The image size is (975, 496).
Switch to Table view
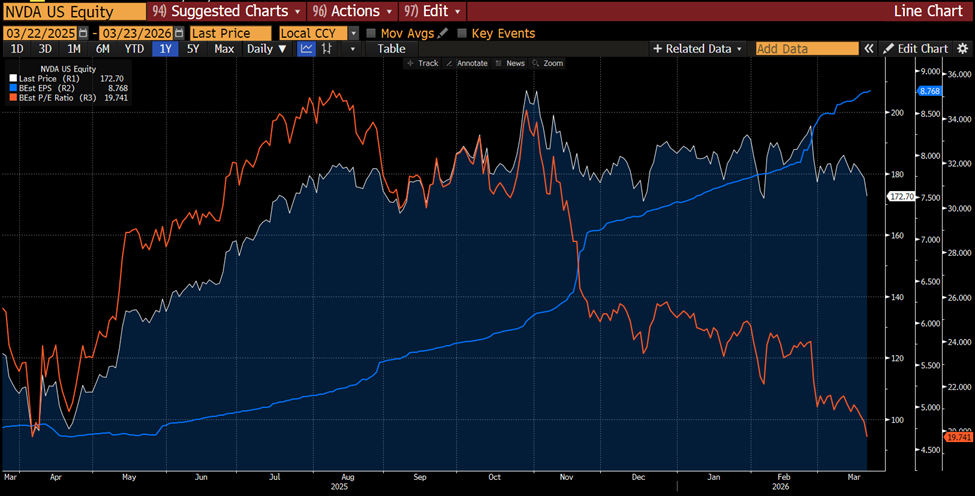pyautogui.click(x=391, y=48)
